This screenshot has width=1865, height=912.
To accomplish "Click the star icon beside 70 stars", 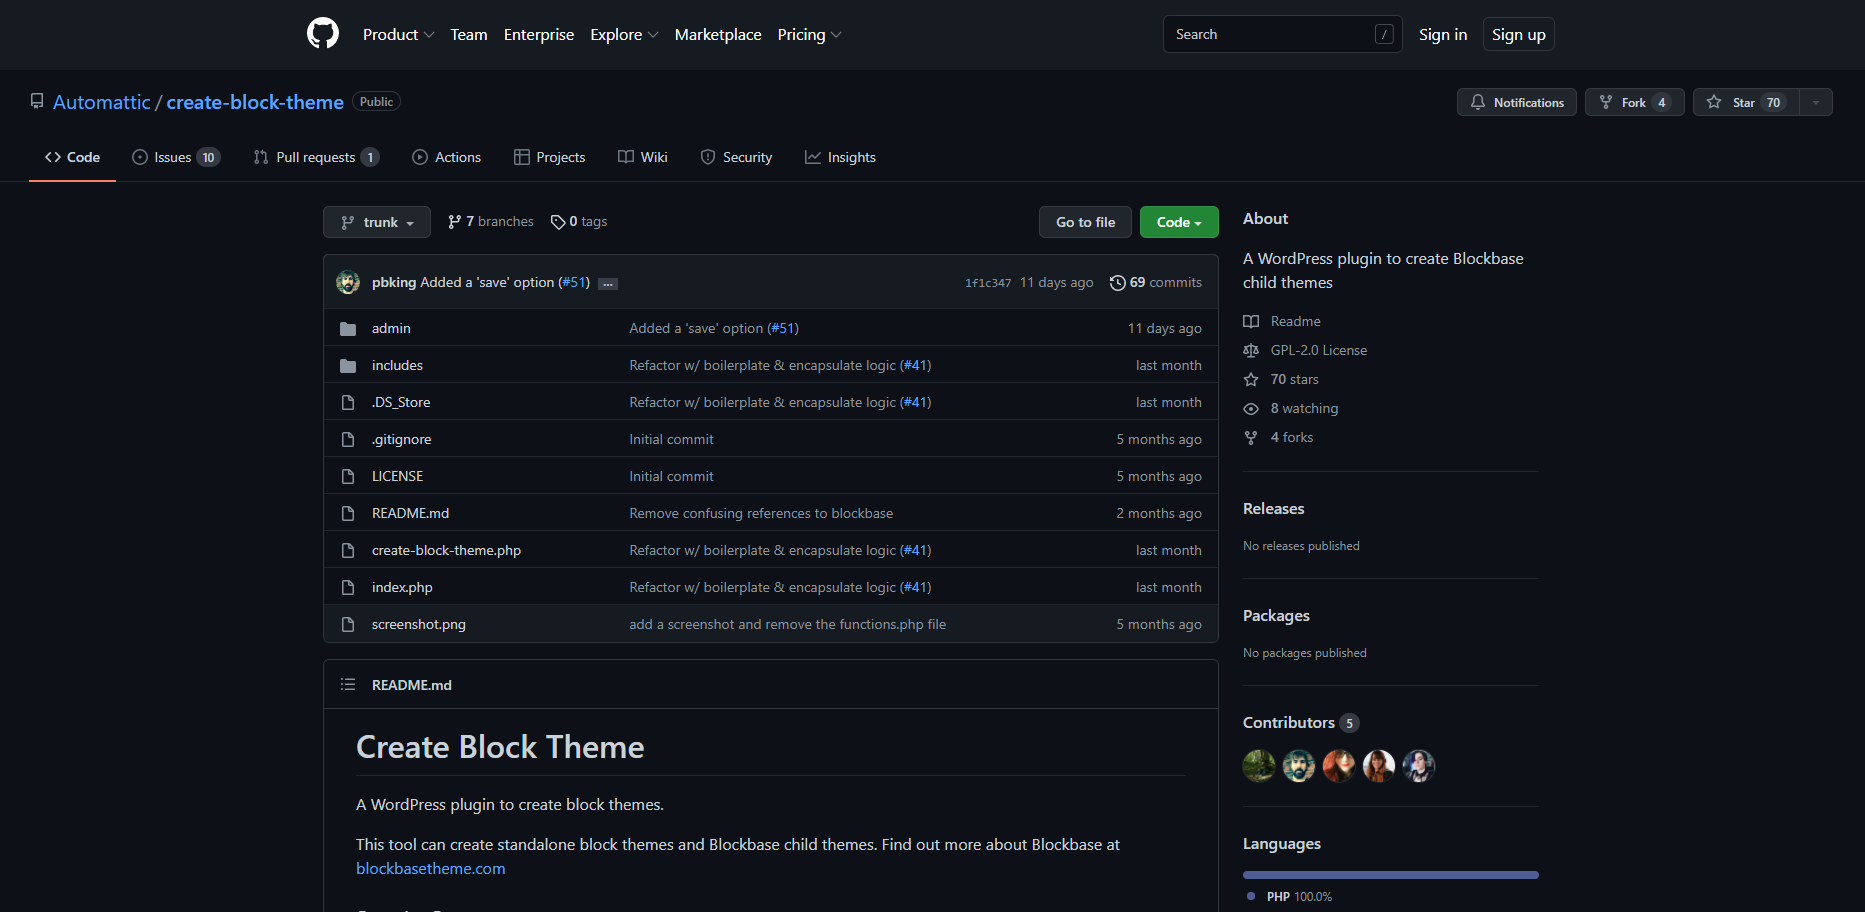I will coord(1251,380).
